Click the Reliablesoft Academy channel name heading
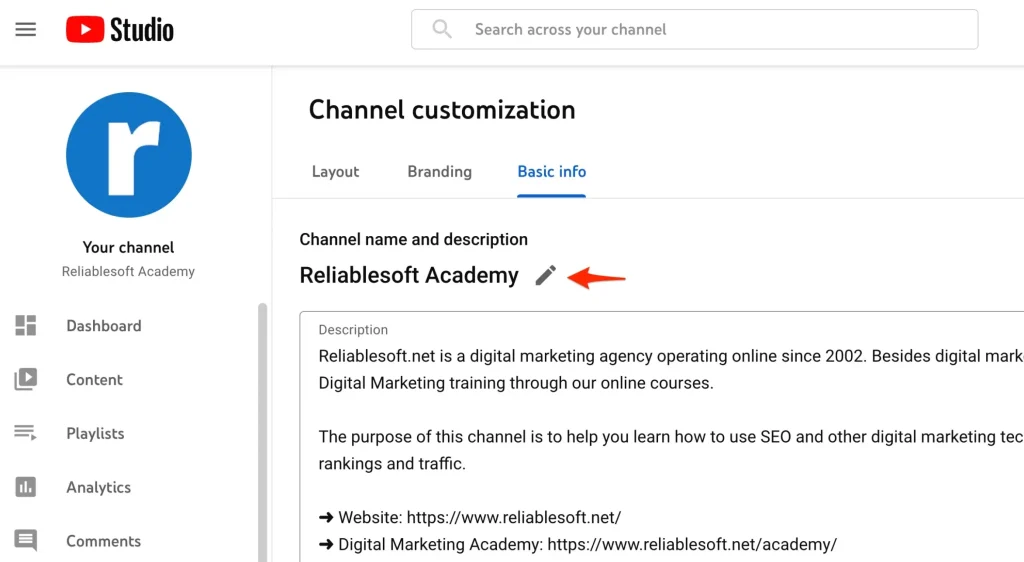Image resolution: width=1024 pixels, height=562 pixels. (x=409, y=276)
